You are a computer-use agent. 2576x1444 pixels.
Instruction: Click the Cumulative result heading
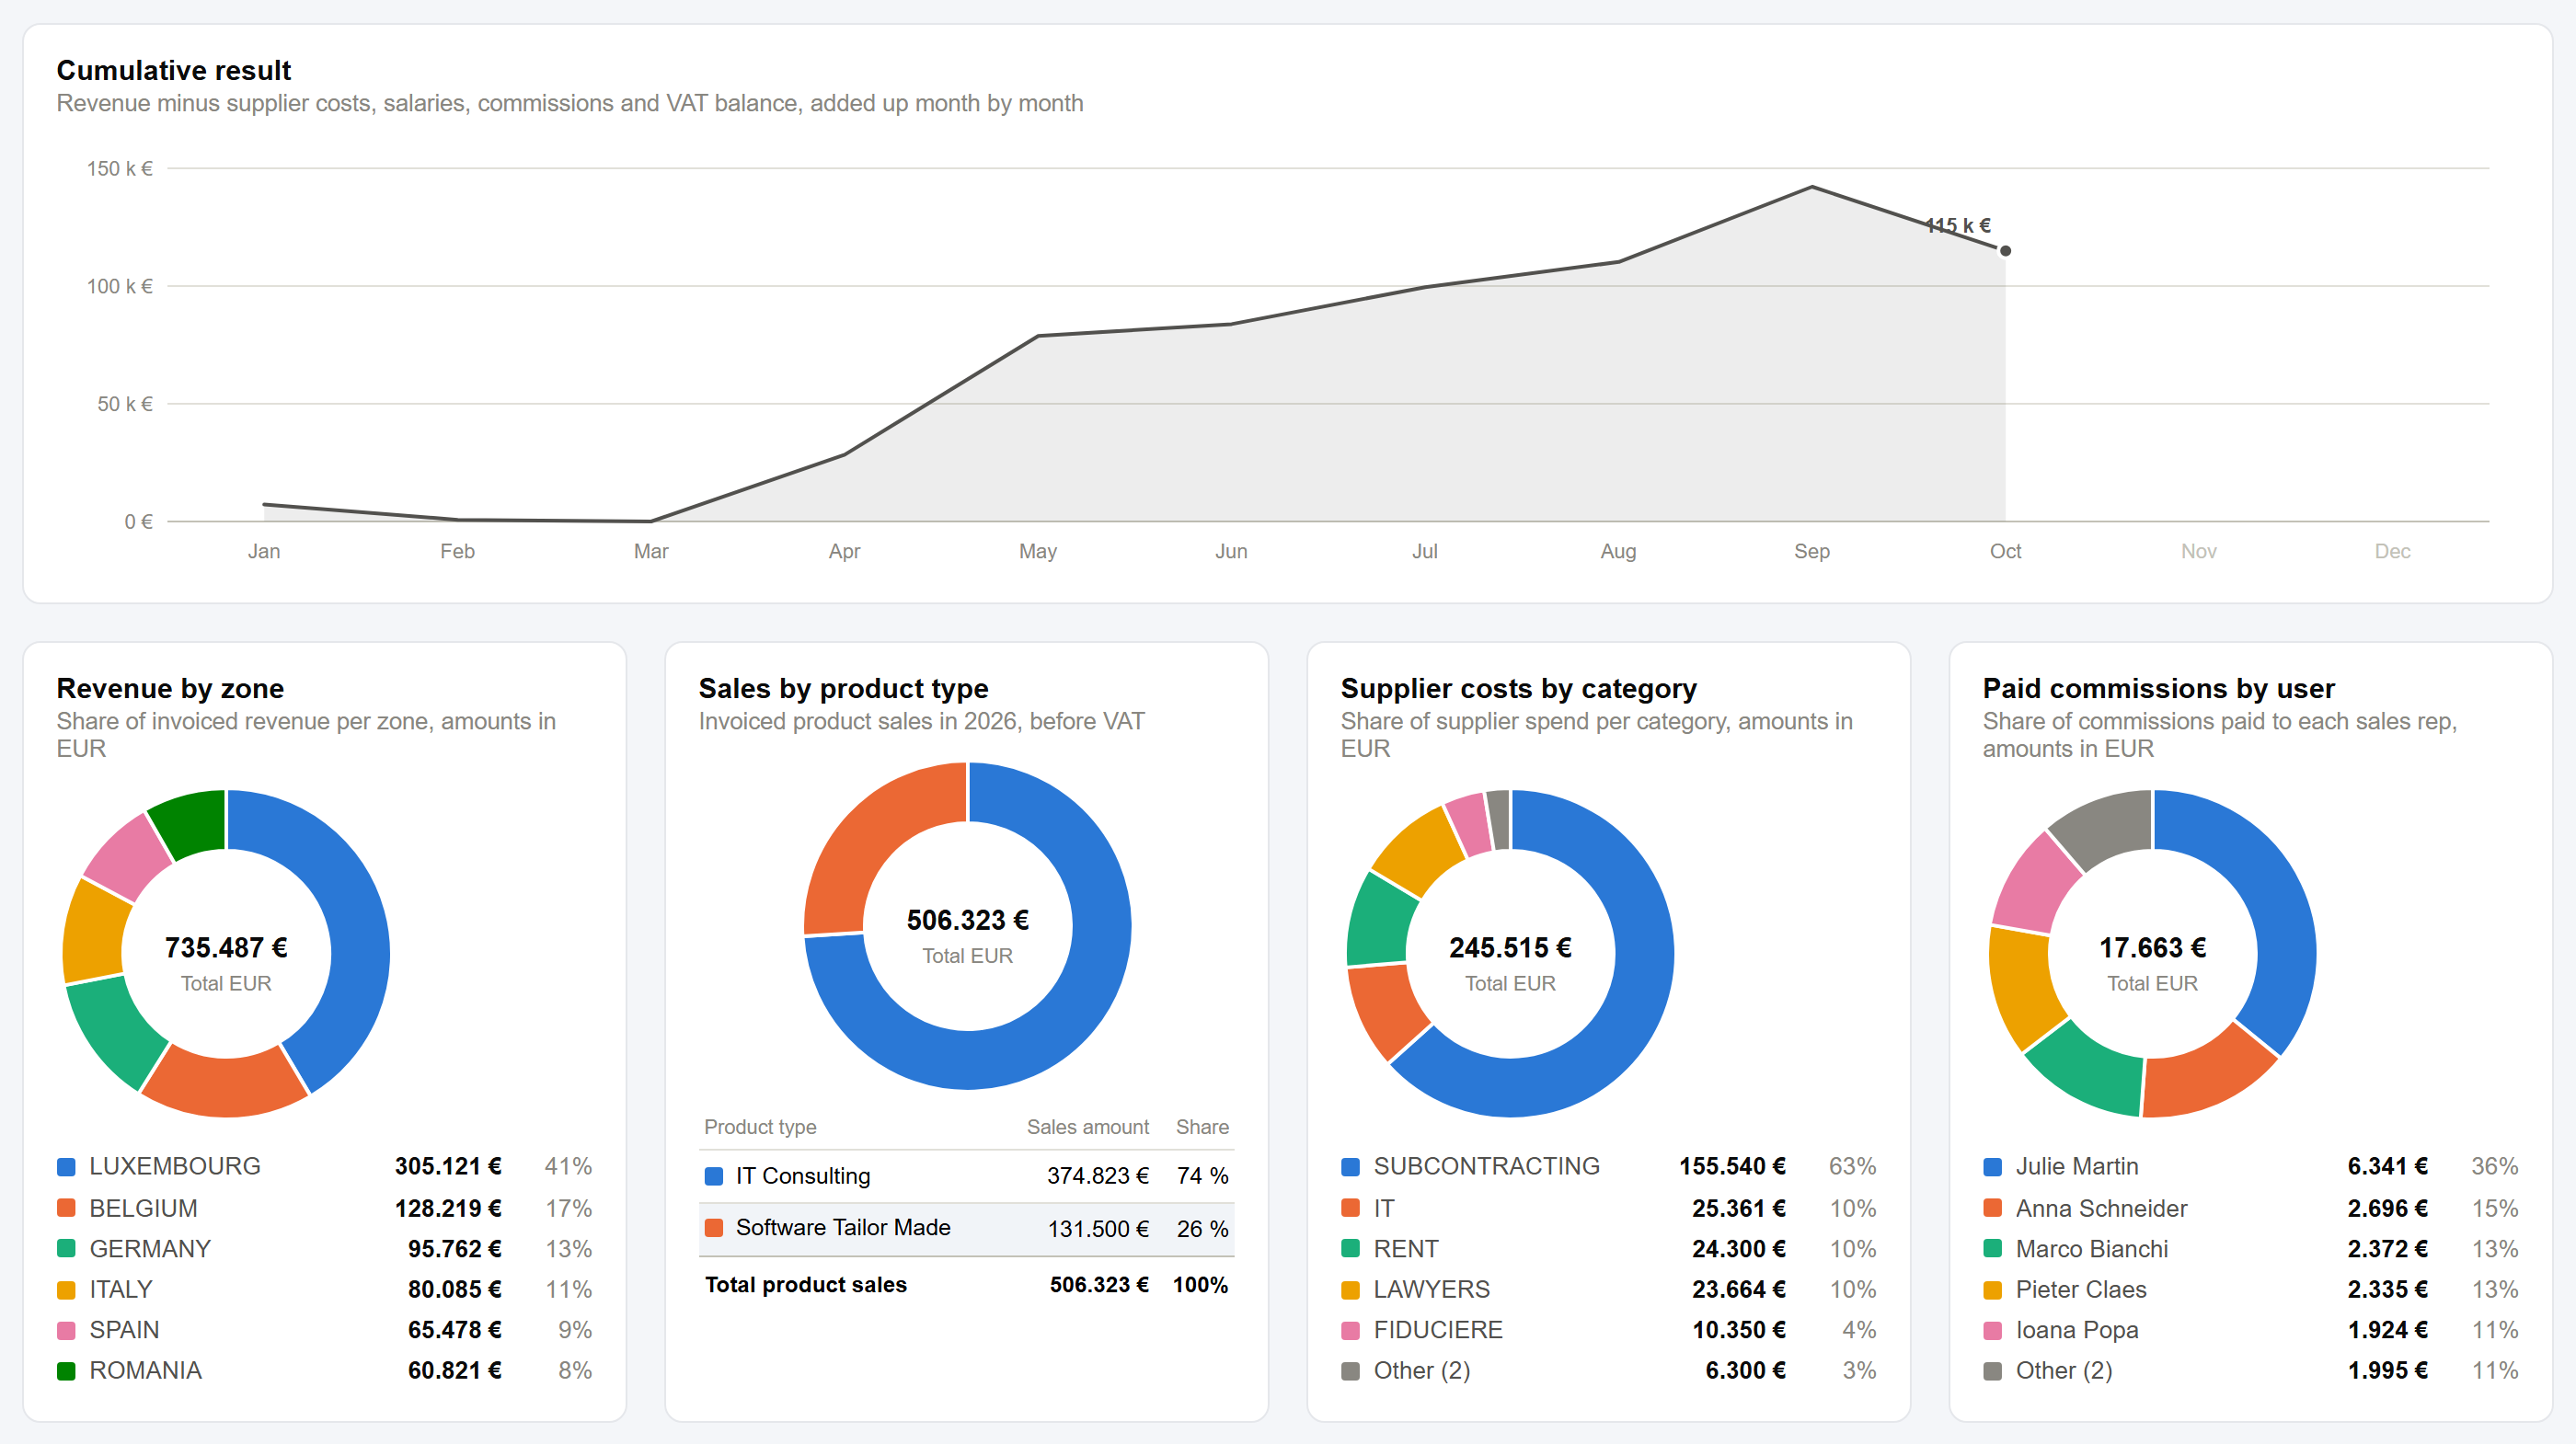pos(173,70)
